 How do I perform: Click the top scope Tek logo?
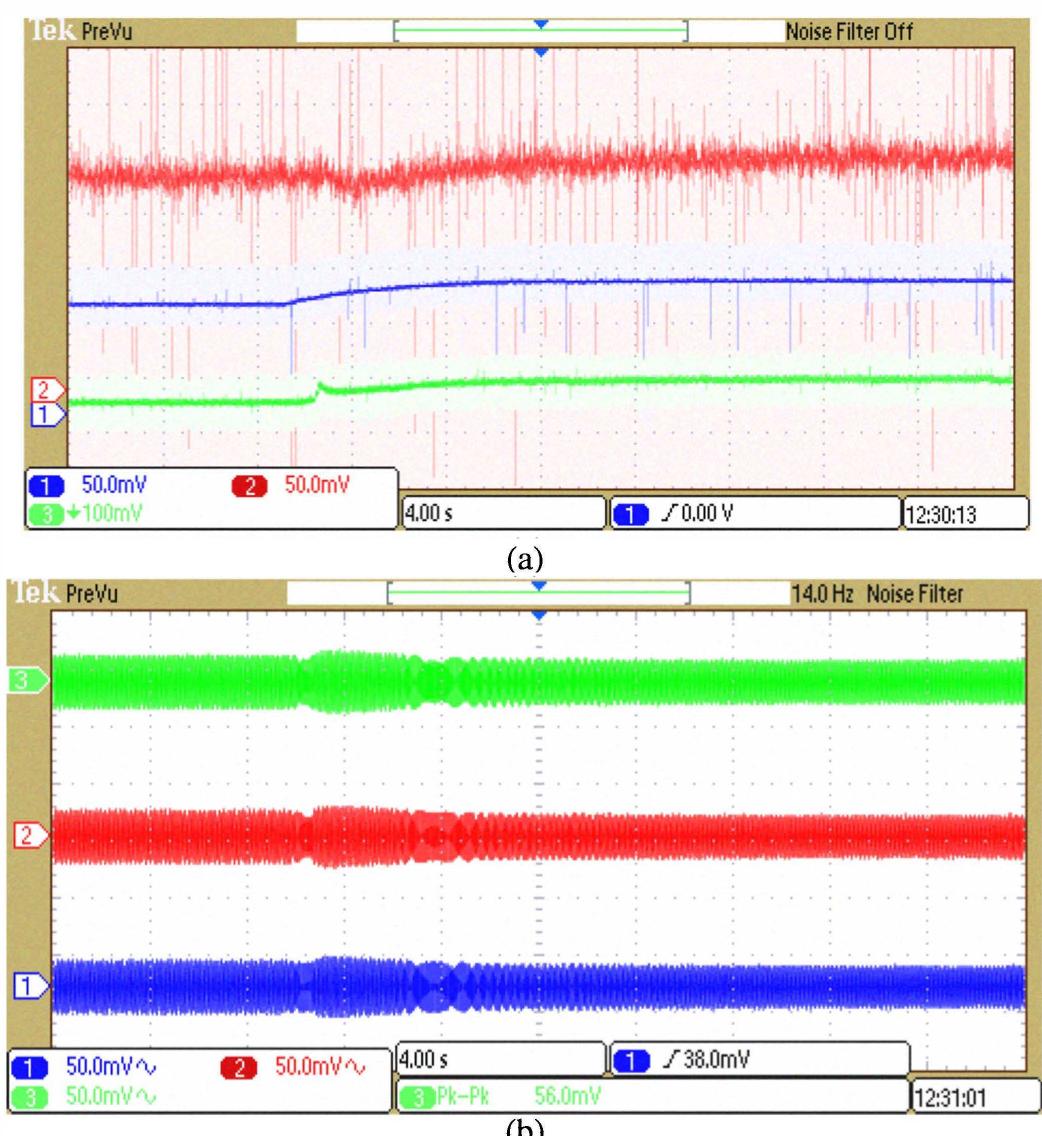(x=52, y=30)
